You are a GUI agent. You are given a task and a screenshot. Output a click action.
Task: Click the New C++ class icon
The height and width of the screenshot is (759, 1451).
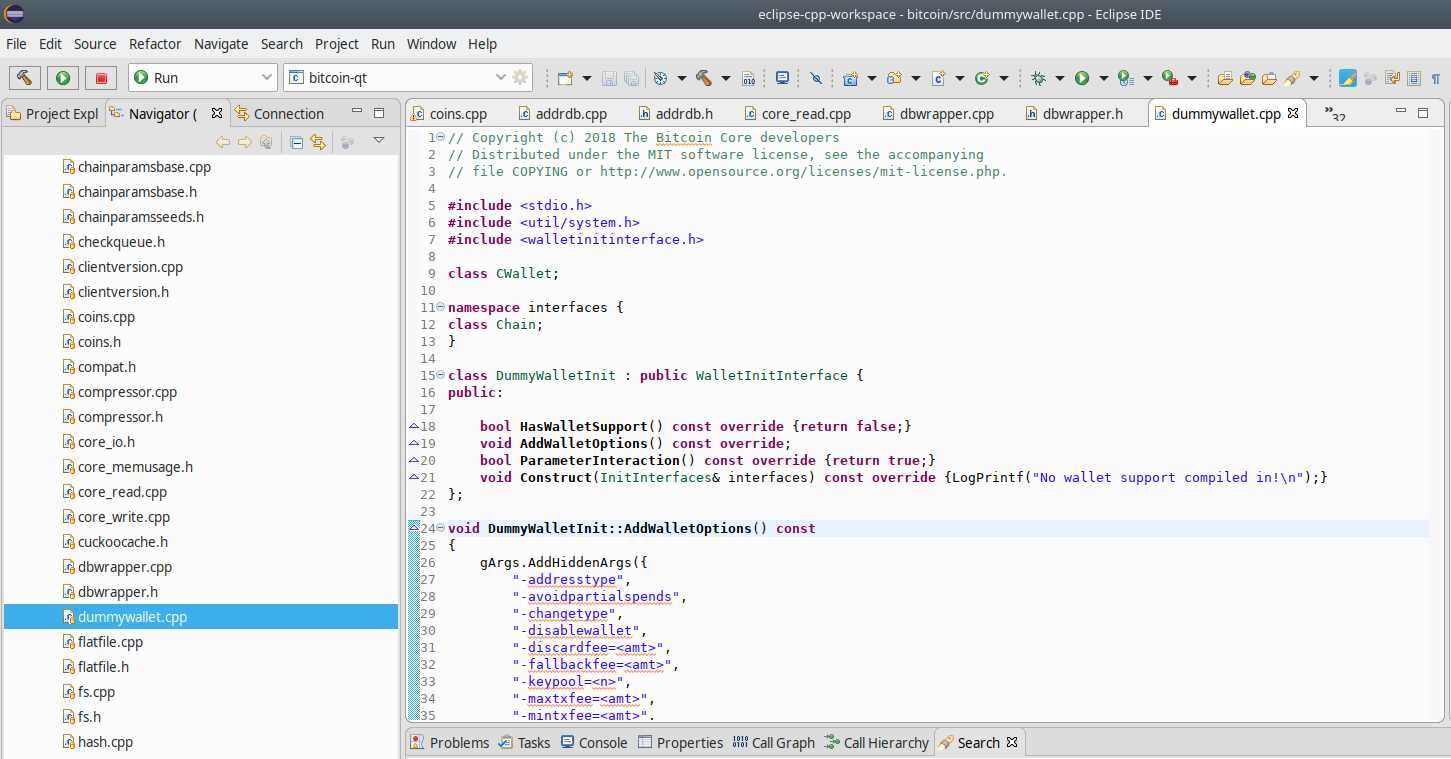click(x=981, y=78)
